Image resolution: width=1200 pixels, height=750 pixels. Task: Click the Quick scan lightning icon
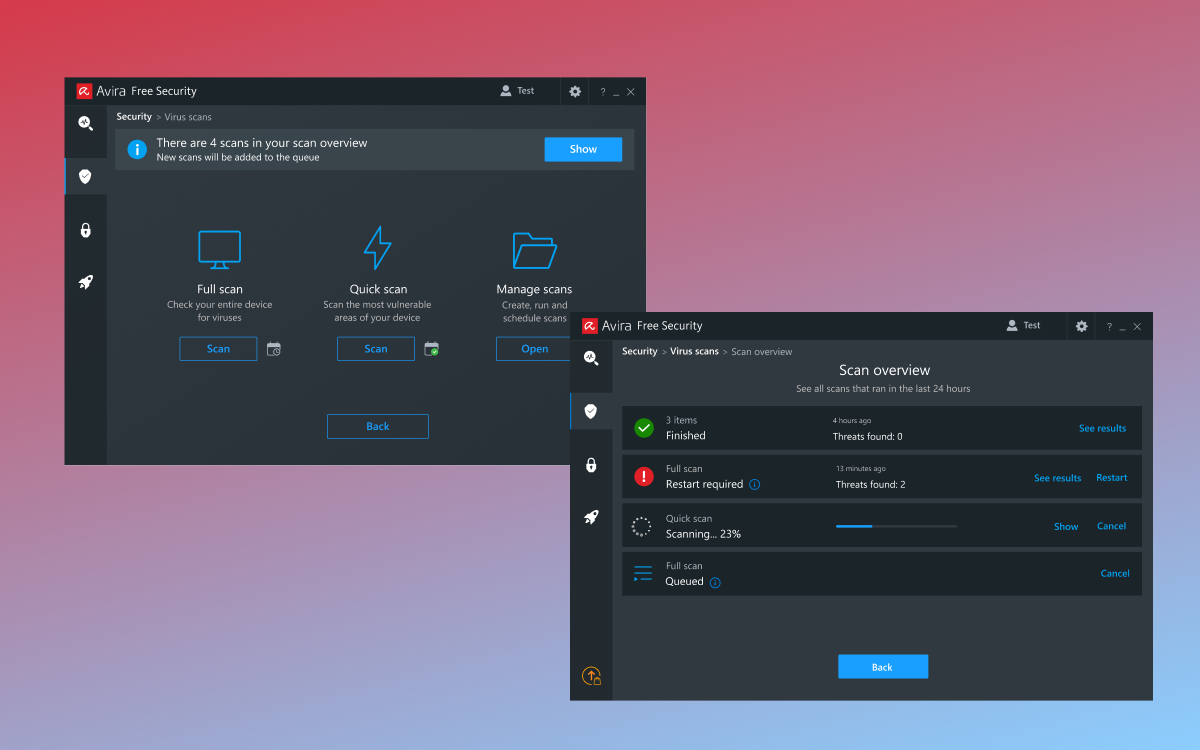pos(377,248)
